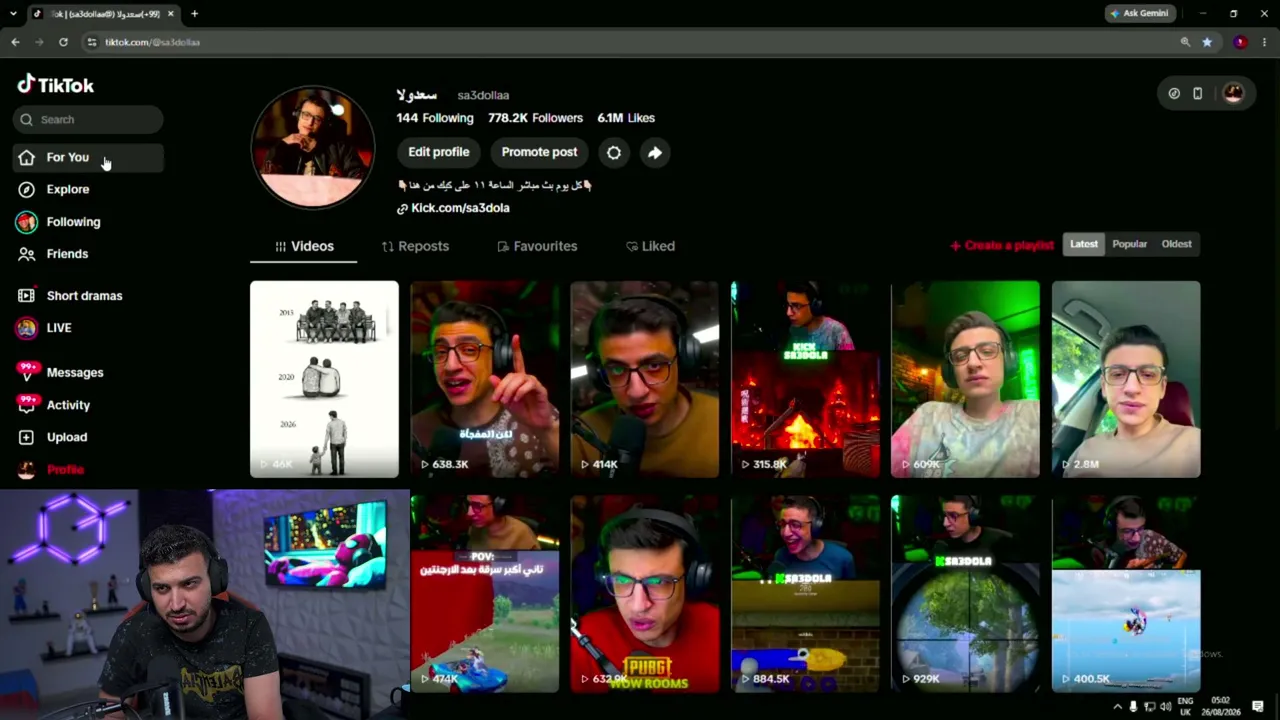Open the Chrome three-dot menu
Image resolution: width=1280 pixels, height=720 pixels.
1265,42
